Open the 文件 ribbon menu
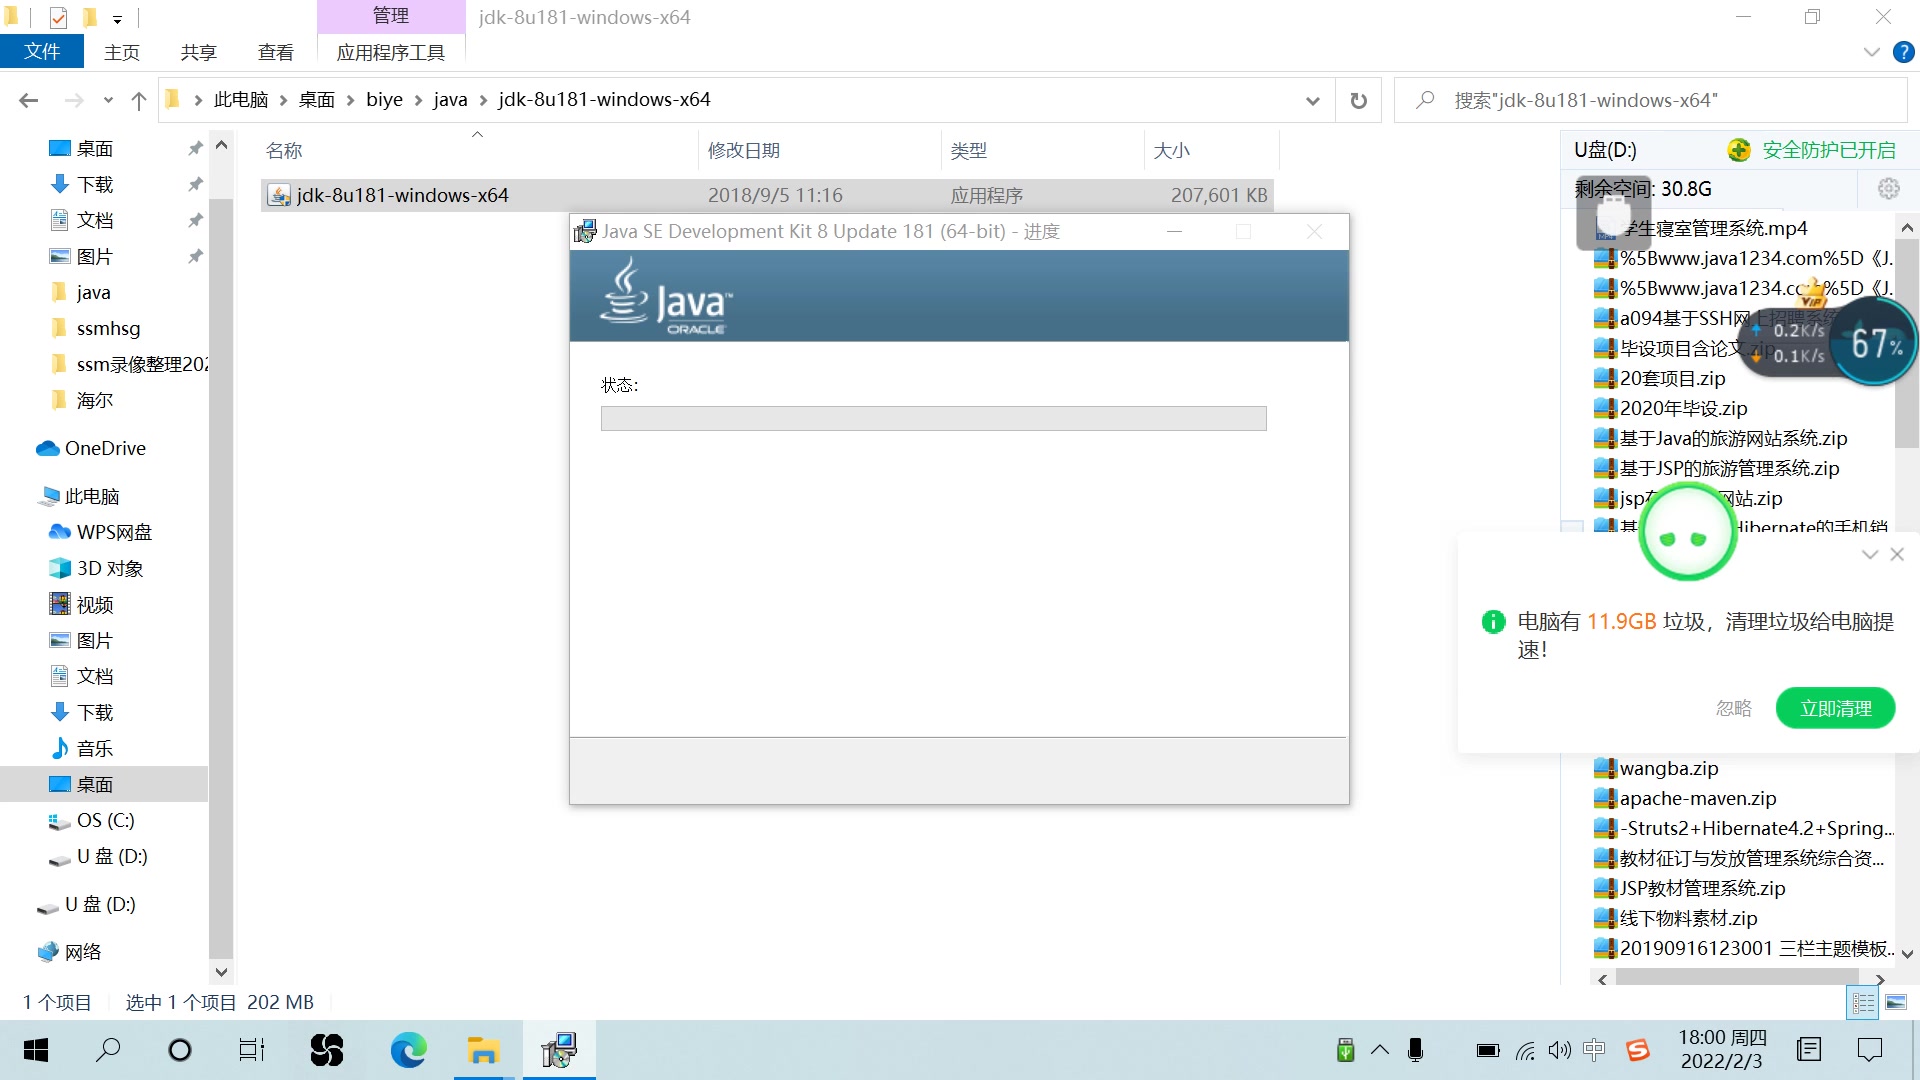This screenshot has height=1080, width=1920. 42,52
